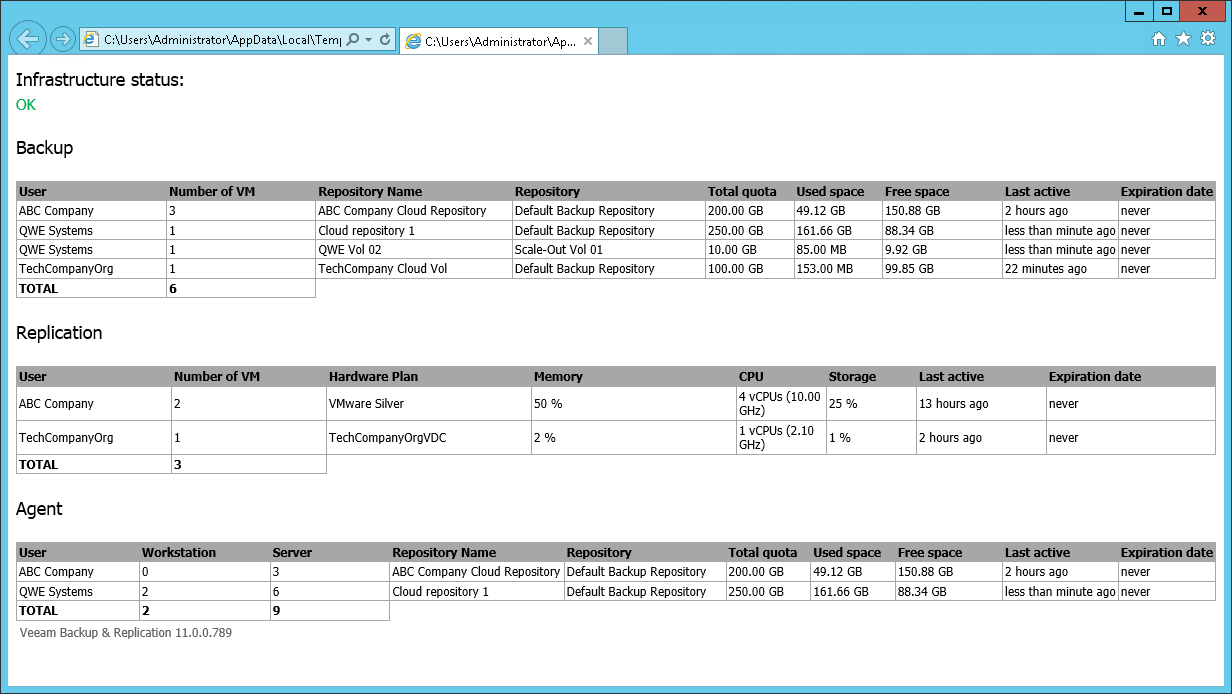The width and height of the screenshot is (1232, 694).
Task: Click the 'QWE Vol 02' repository name
Action: click(x=350, y=250)
